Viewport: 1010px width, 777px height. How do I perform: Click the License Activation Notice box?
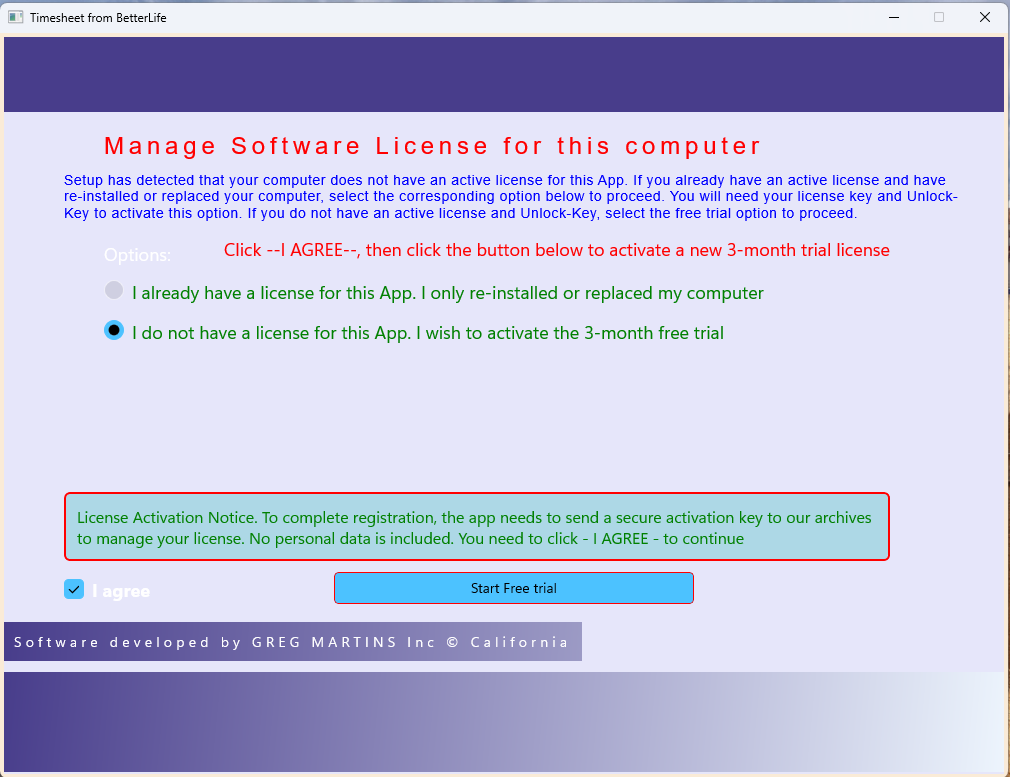[476, 527]
